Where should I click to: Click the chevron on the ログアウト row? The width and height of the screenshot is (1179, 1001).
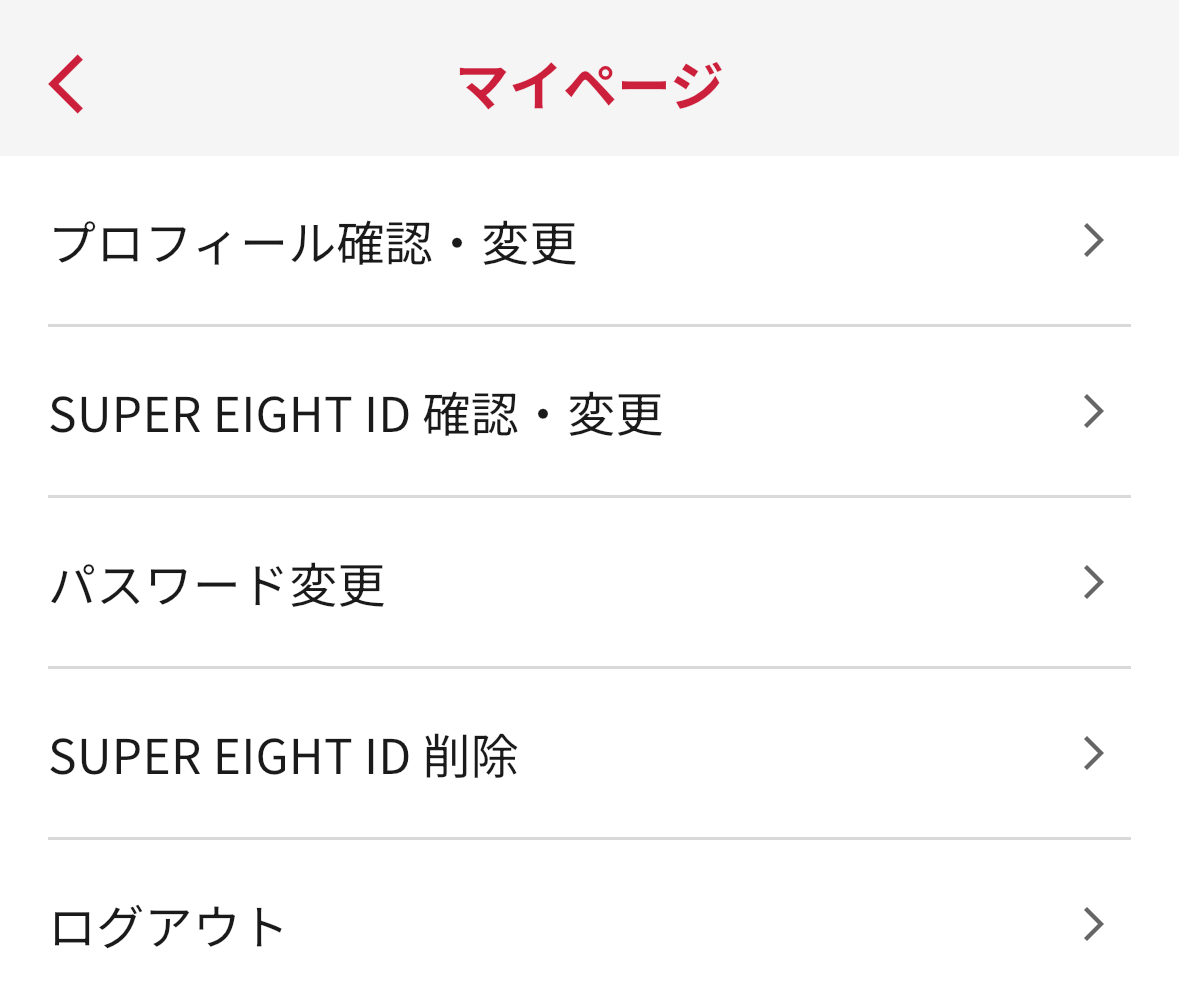(1093, 925)
